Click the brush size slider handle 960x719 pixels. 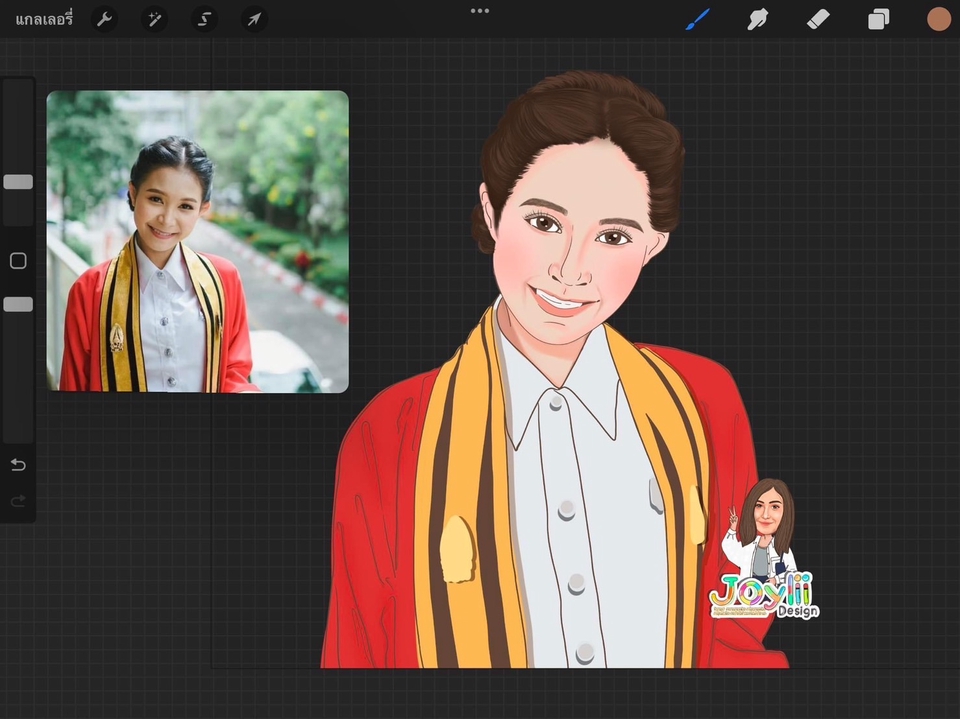[18, 182]
